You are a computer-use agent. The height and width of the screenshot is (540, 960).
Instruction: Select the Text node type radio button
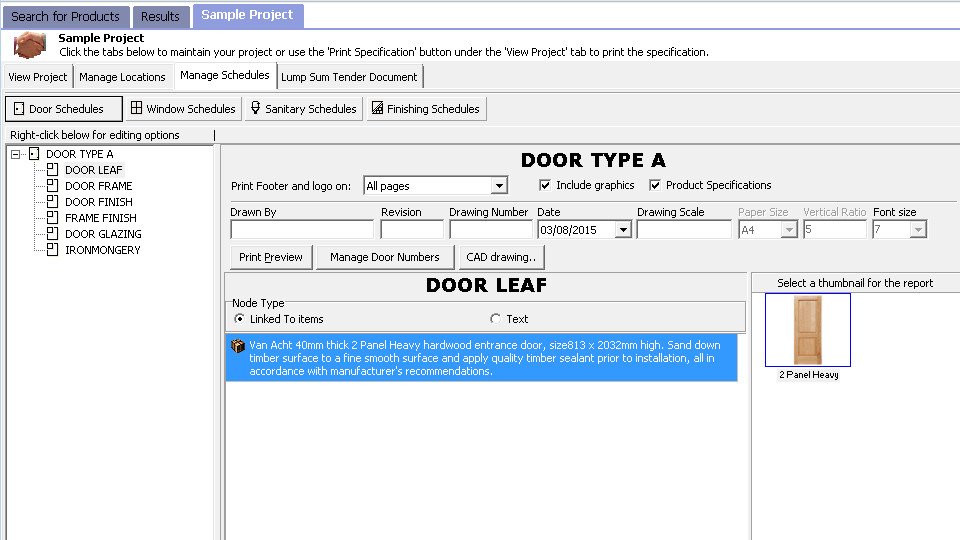tap(495, 318)
